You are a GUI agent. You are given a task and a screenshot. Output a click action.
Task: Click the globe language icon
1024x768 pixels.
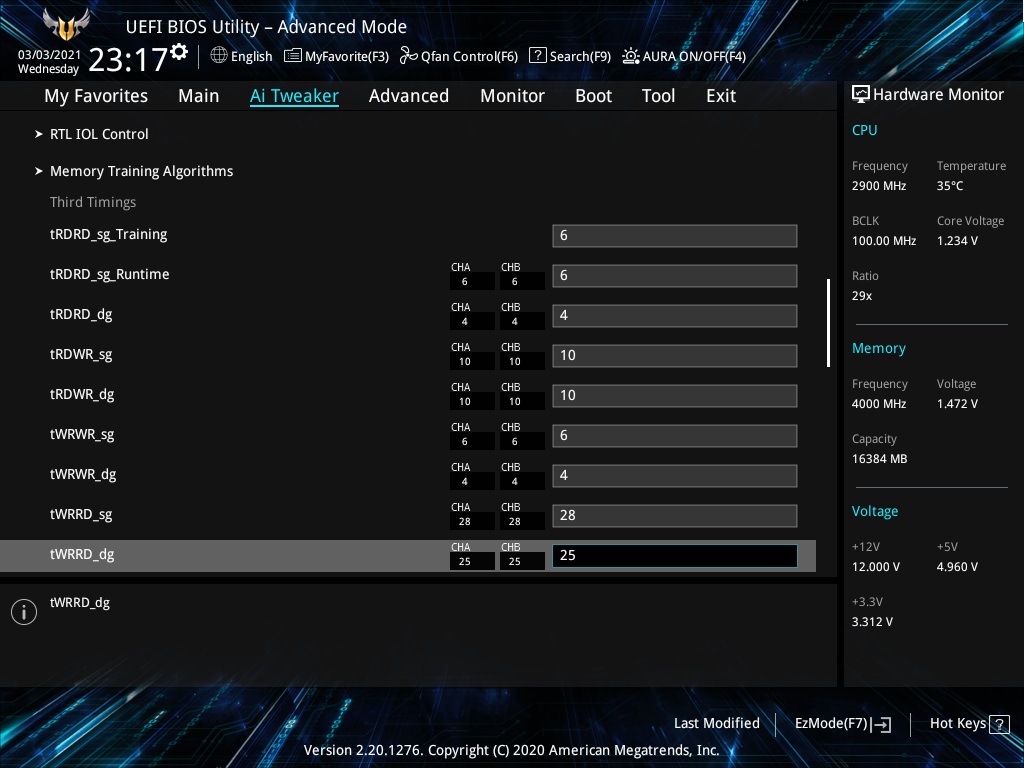click(219, 56)
